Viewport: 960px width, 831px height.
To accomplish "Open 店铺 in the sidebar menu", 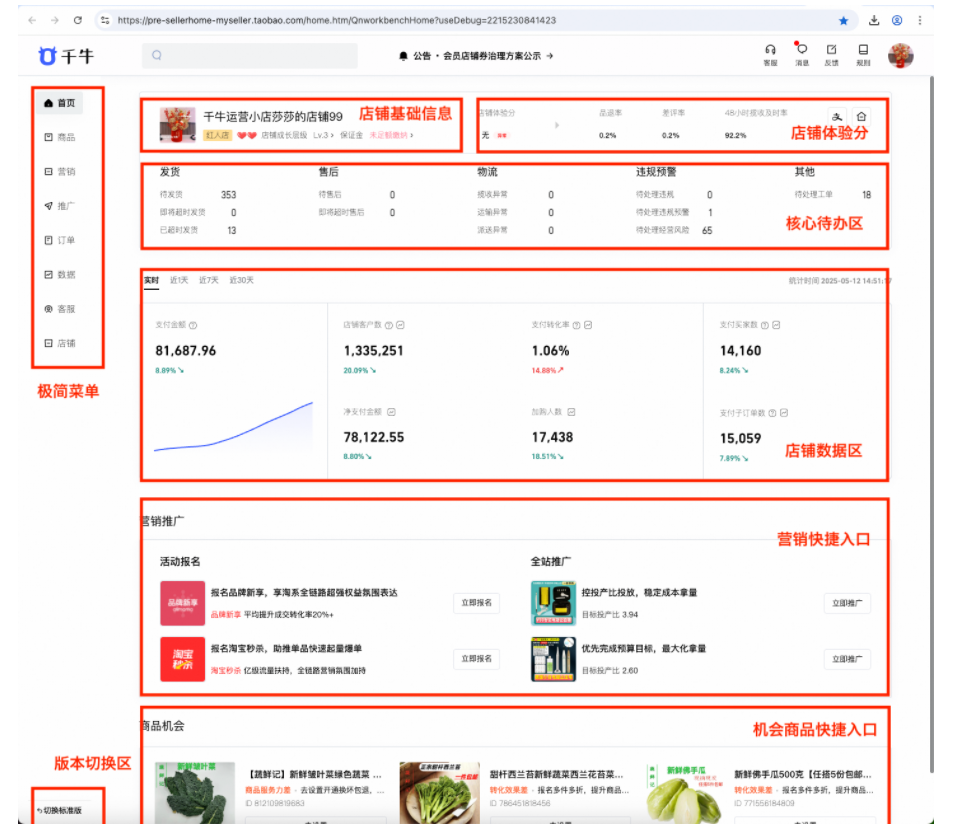I will click(x=59, y=343).
